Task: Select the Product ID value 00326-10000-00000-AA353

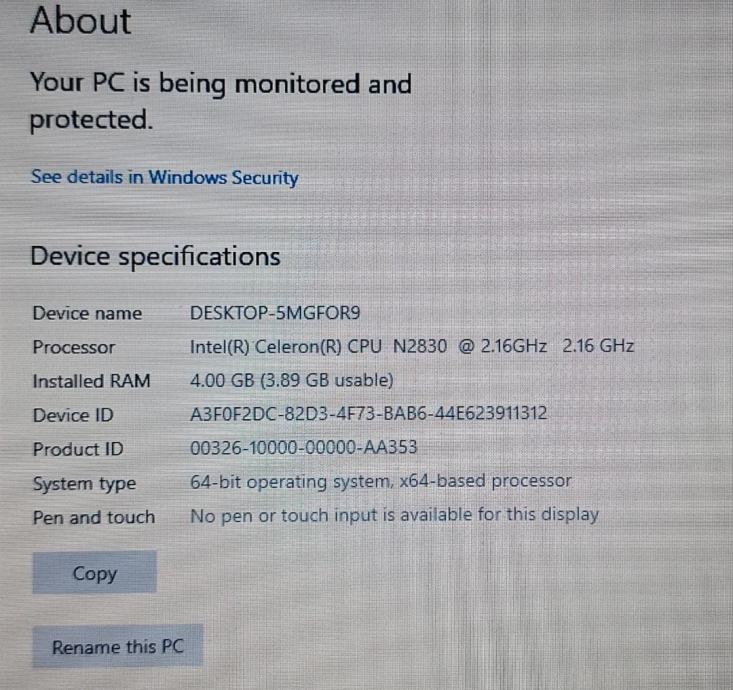Action: pos(303,448)
